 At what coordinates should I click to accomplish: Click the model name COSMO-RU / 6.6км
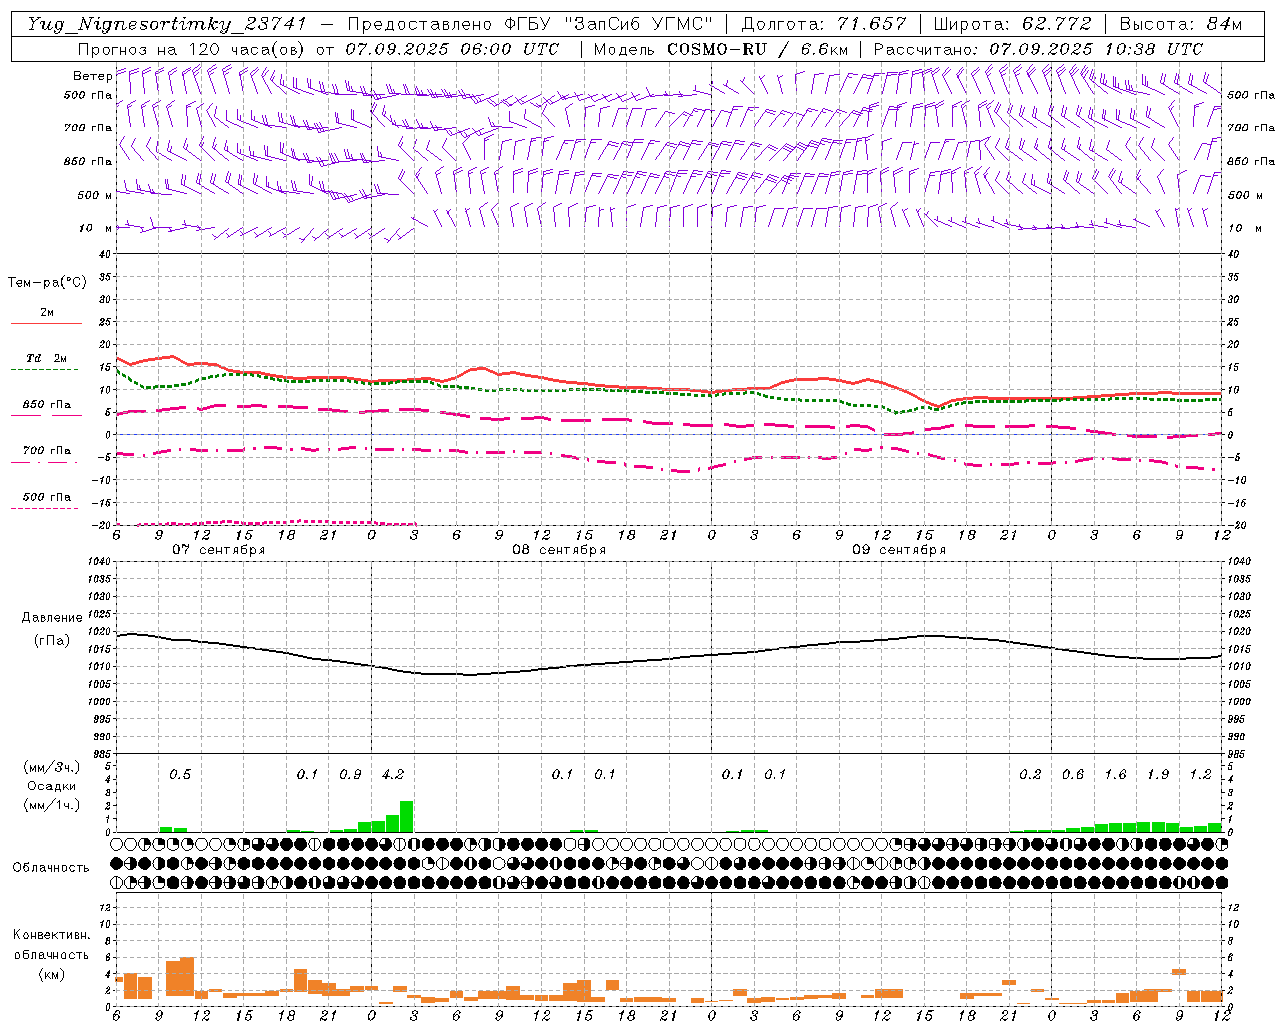pos(757,49)
